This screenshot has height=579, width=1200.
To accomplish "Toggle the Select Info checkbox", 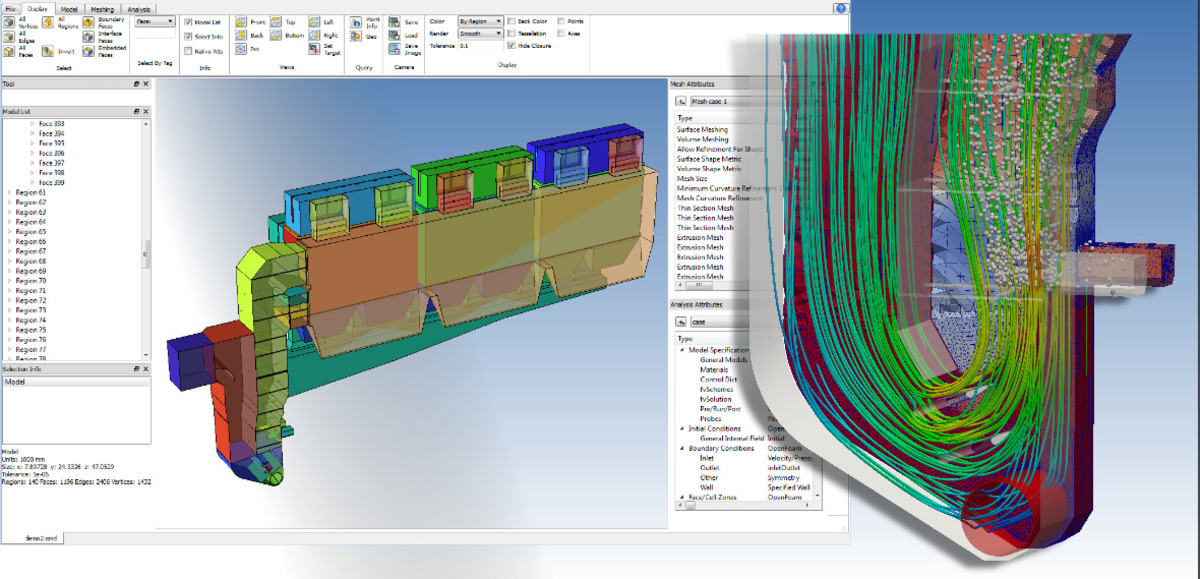I will tap(188, 36).
